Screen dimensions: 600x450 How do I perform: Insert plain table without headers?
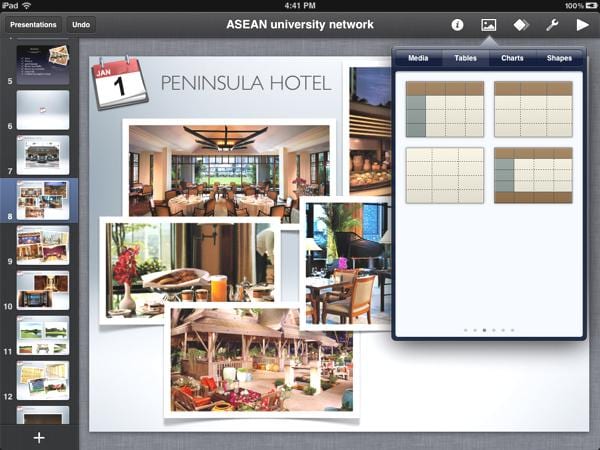445,175
